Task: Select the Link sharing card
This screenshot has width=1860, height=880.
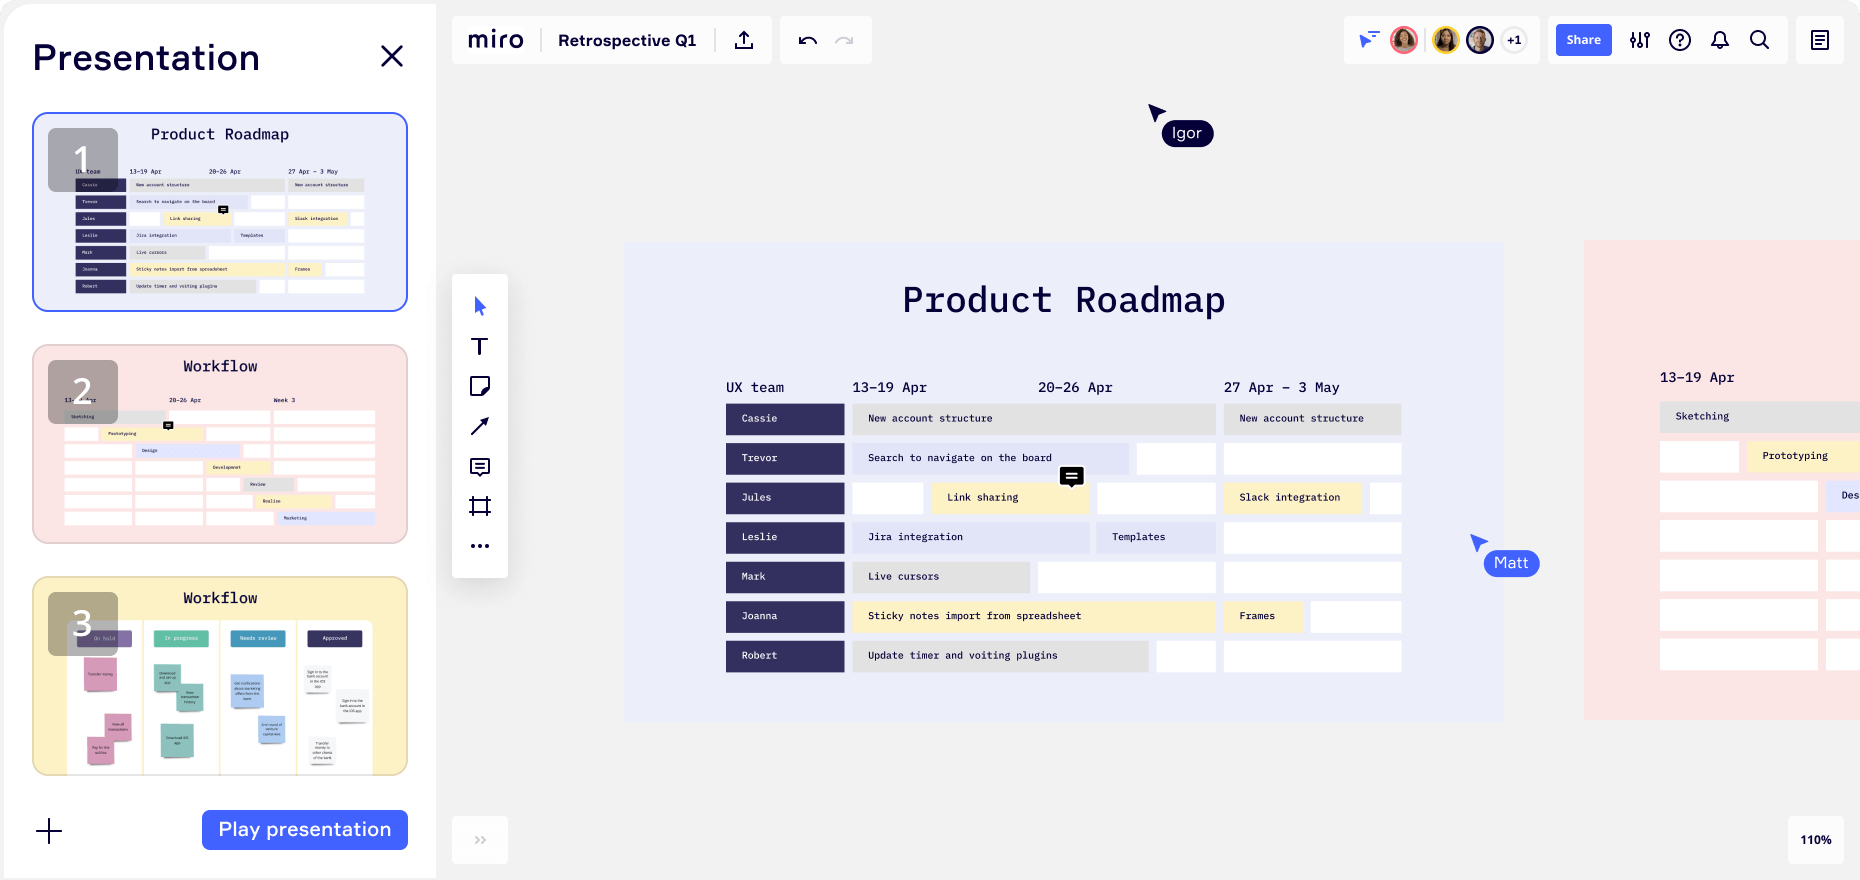Action: tap(1010, 498)
